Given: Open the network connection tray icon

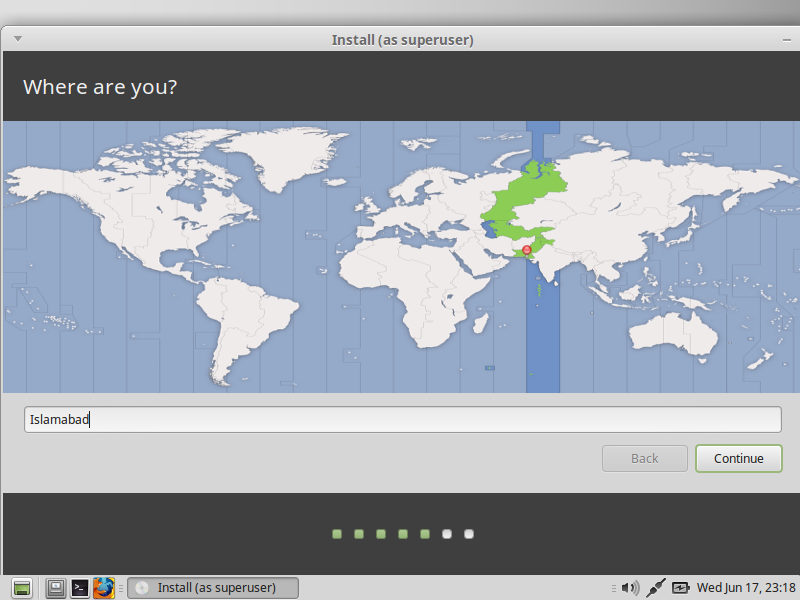Looking at the screenshot, I should (x=656, y=588).
